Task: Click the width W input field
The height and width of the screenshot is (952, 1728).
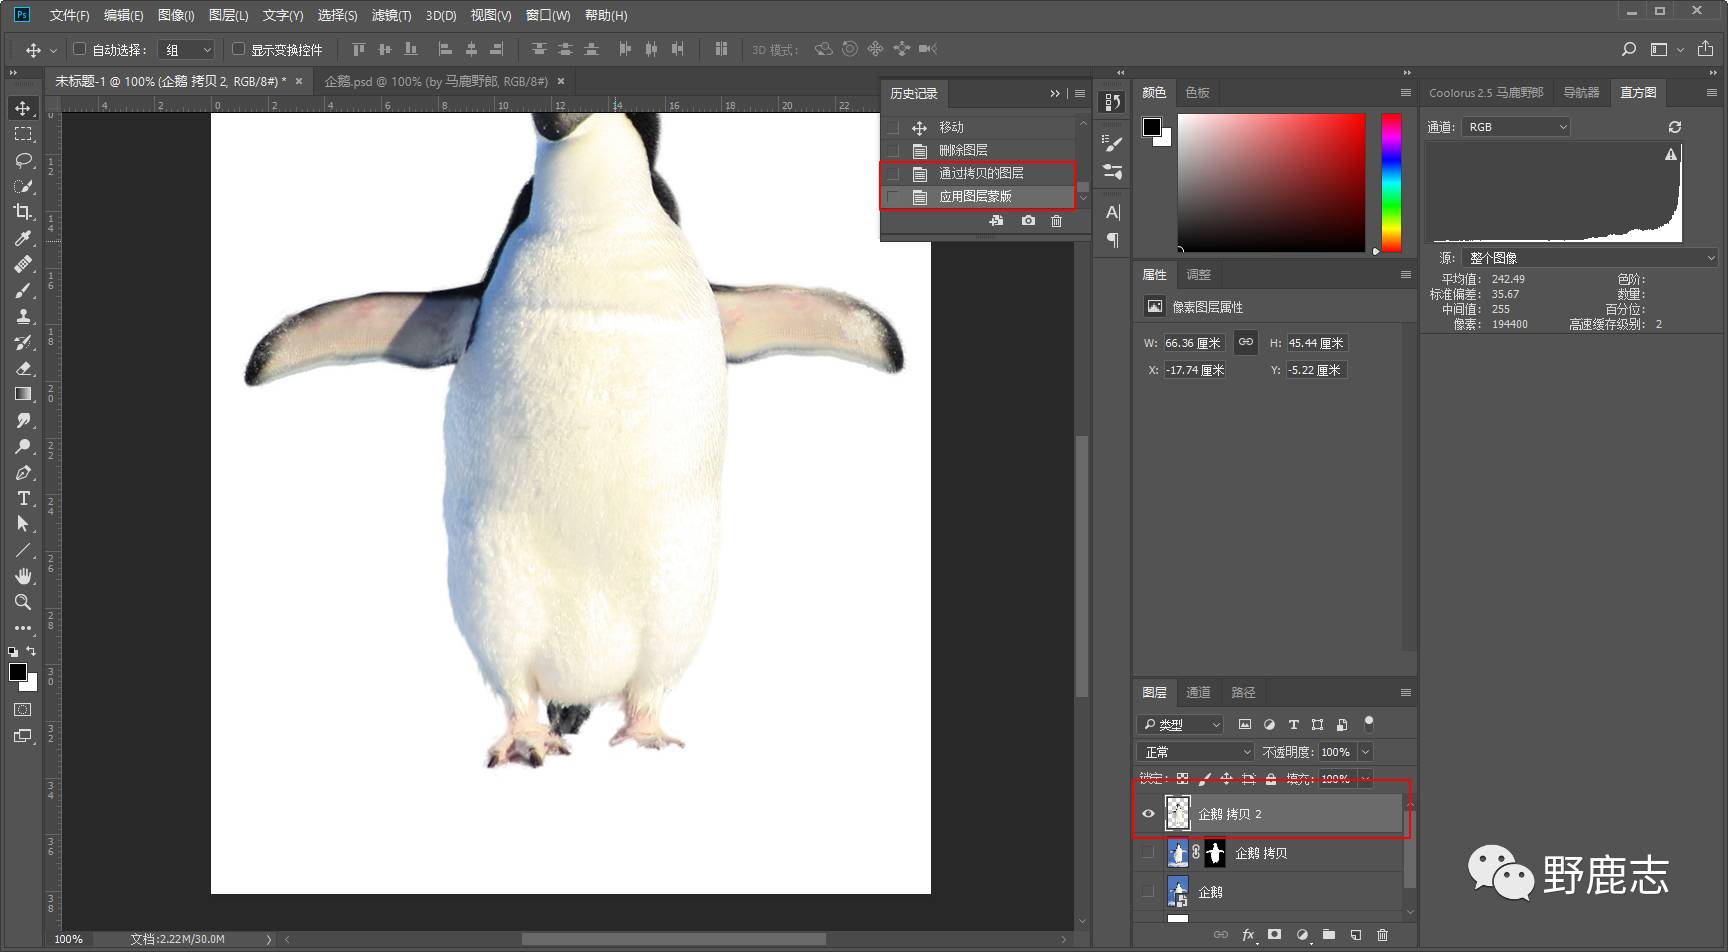Action: tap(1193, 343)
